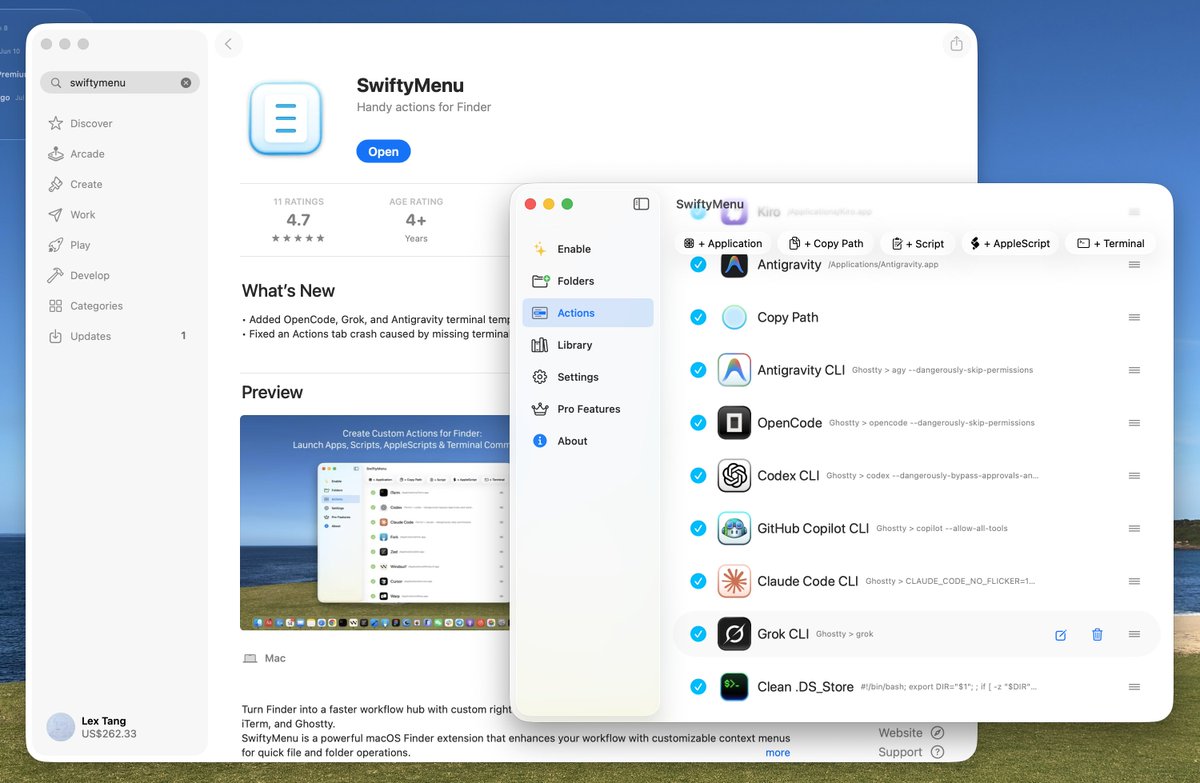This screenshot has width=1200, height=783.
Task: Expand the description with the more link
Action: (x=778, y=752)
